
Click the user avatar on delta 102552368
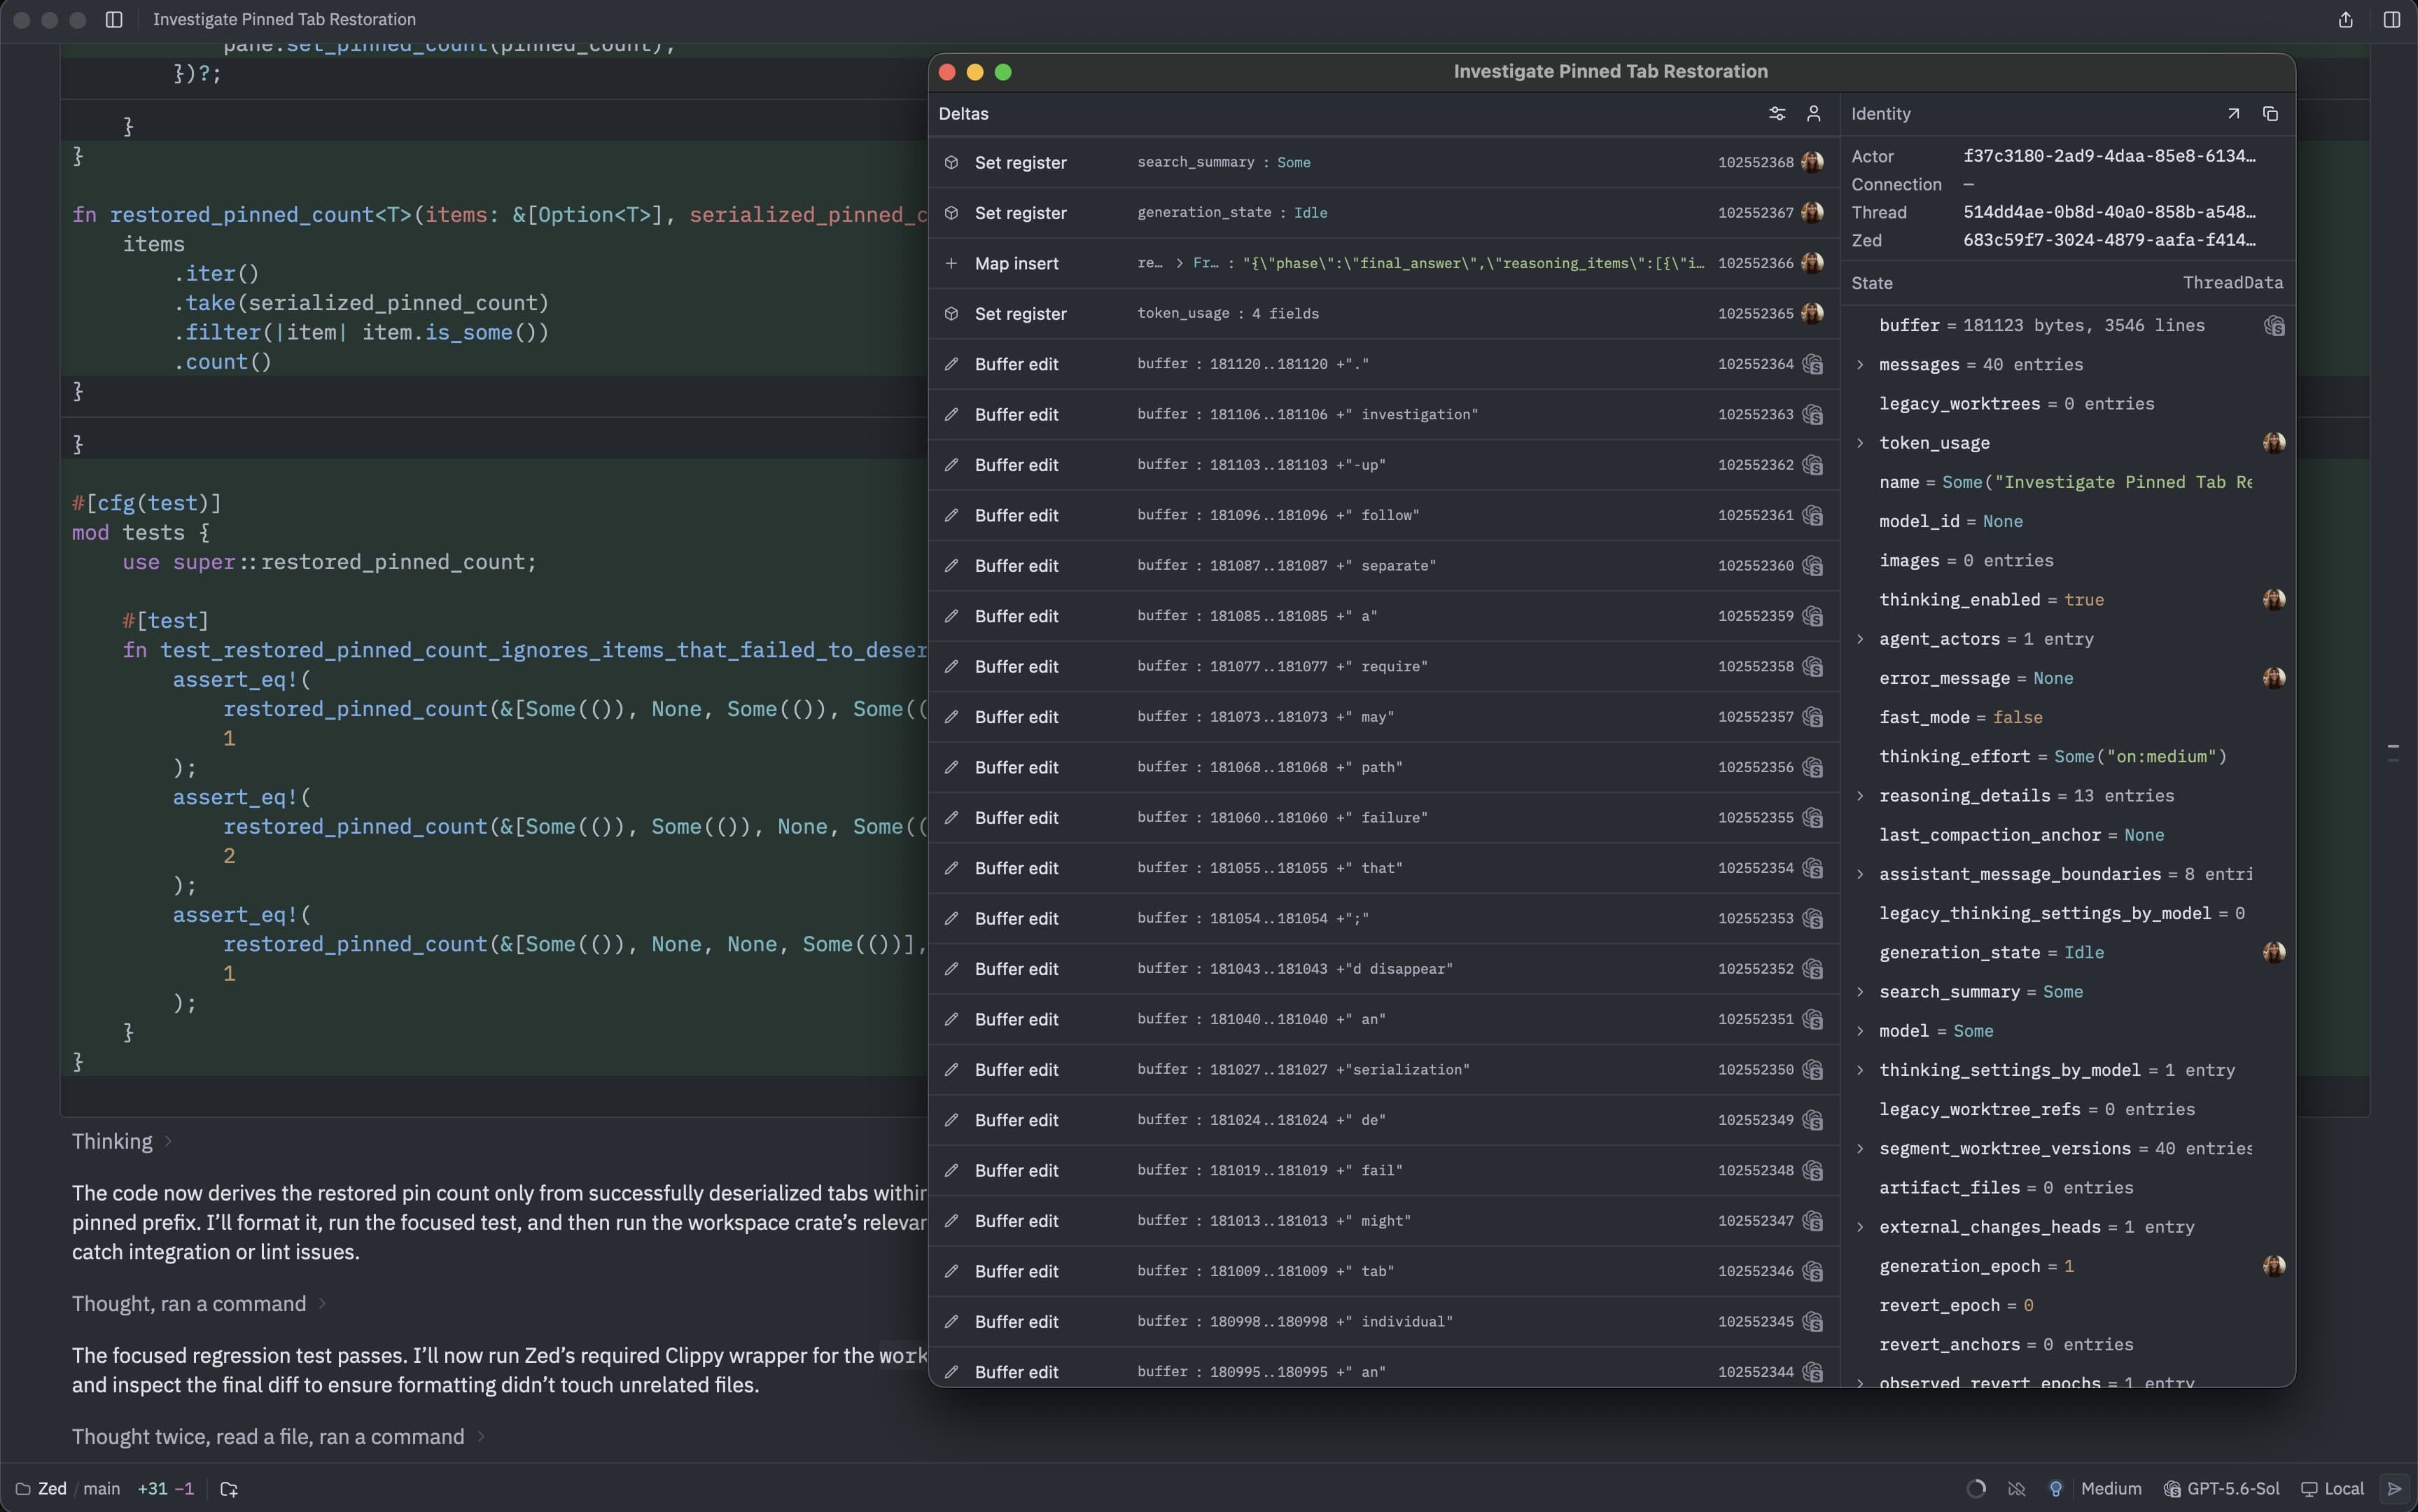coord(1812,162)
